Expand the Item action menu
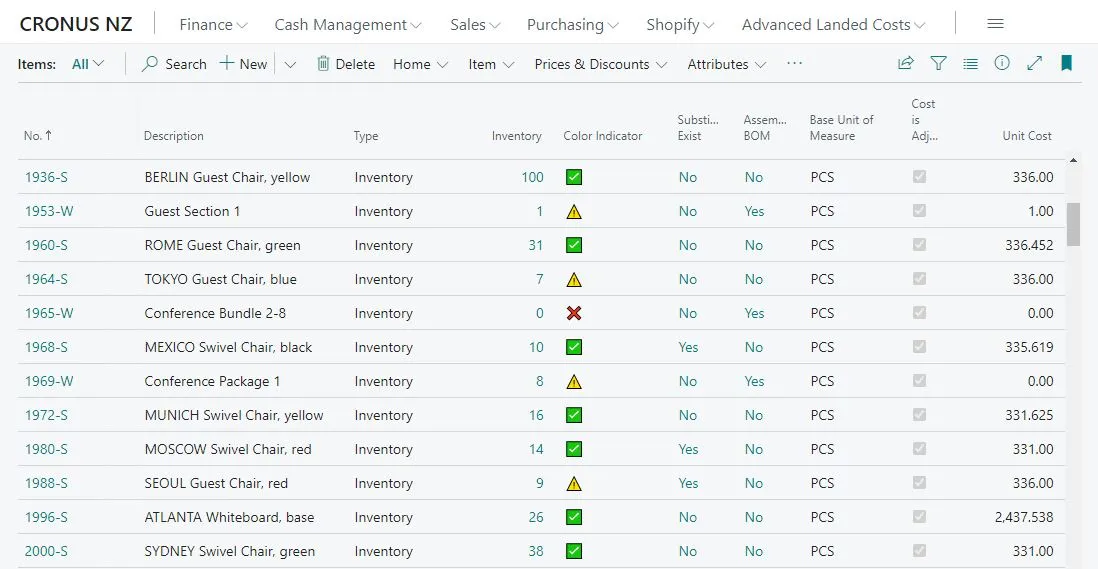The width and height of the screenshot is (1098, 569). point(491,64)
